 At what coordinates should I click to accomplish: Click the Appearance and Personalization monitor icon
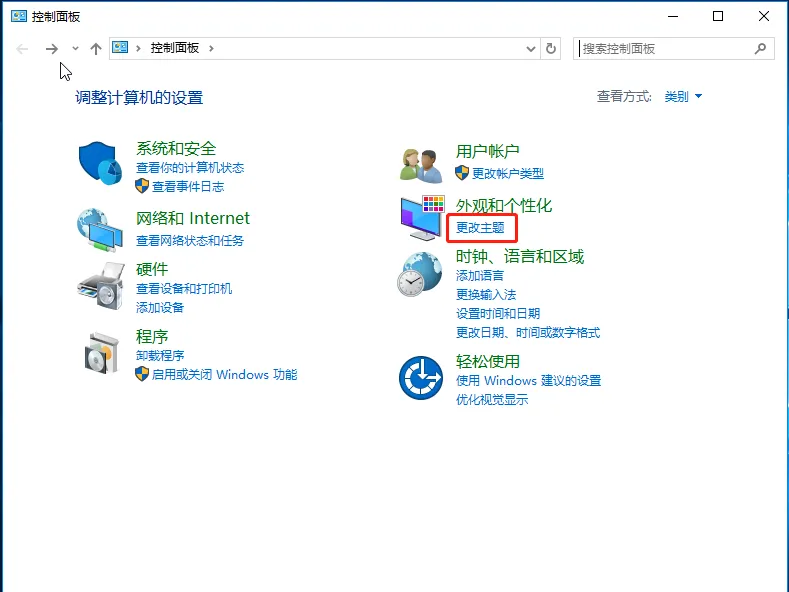tap(423, 218)
